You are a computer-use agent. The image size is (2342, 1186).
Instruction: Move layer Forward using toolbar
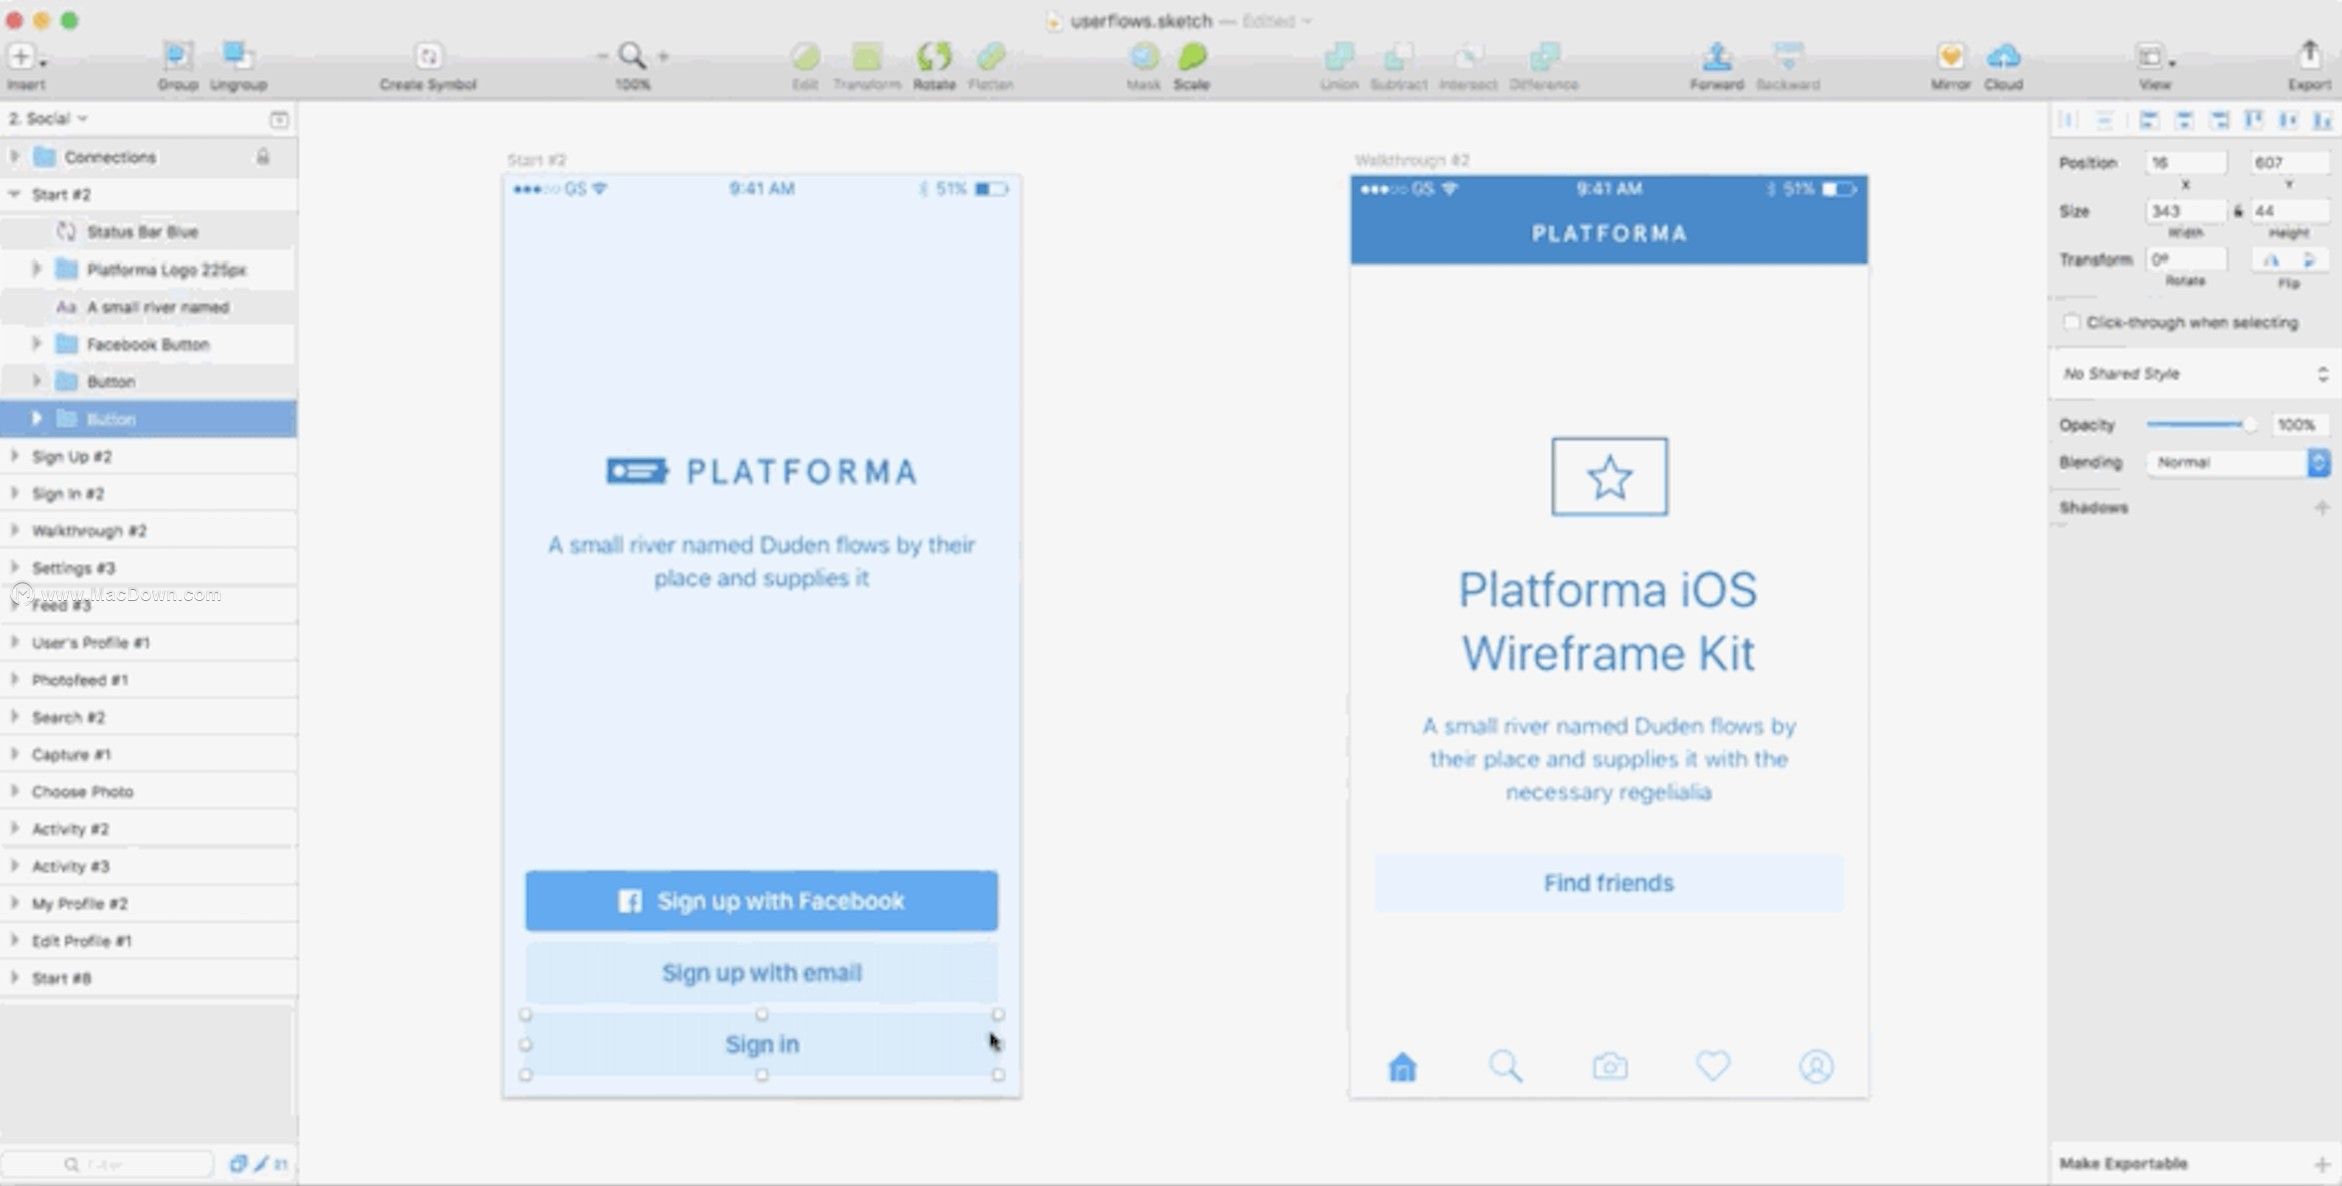pos(1716,57)
